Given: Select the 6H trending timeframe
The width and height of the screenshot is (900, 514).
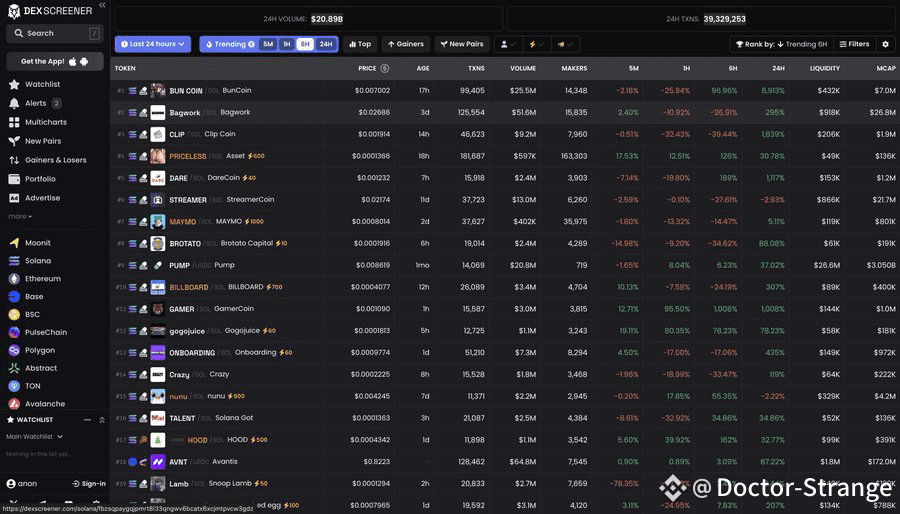Looking at the screenshot, I should click(x=305, y=44).
